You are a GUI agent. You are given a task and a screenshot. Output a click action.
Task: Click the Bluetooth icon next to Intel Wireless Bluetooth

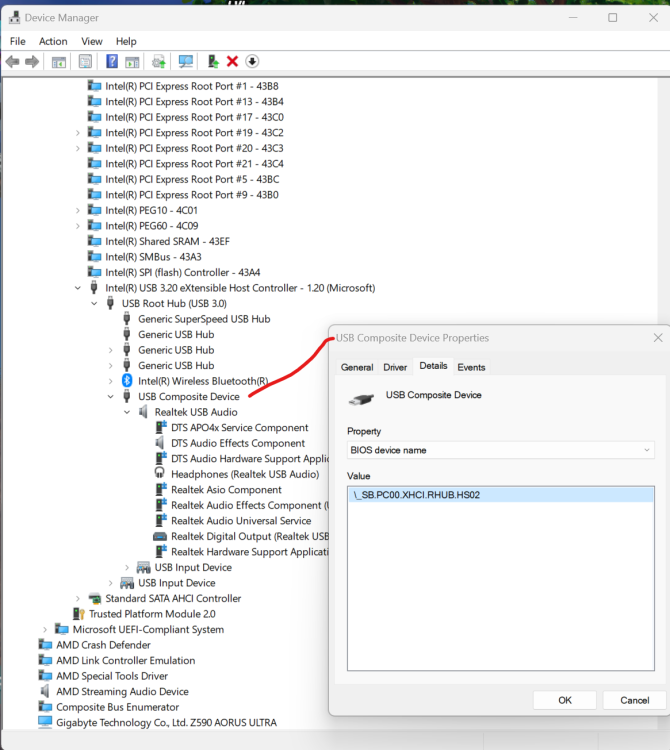(x=127, y=381)
